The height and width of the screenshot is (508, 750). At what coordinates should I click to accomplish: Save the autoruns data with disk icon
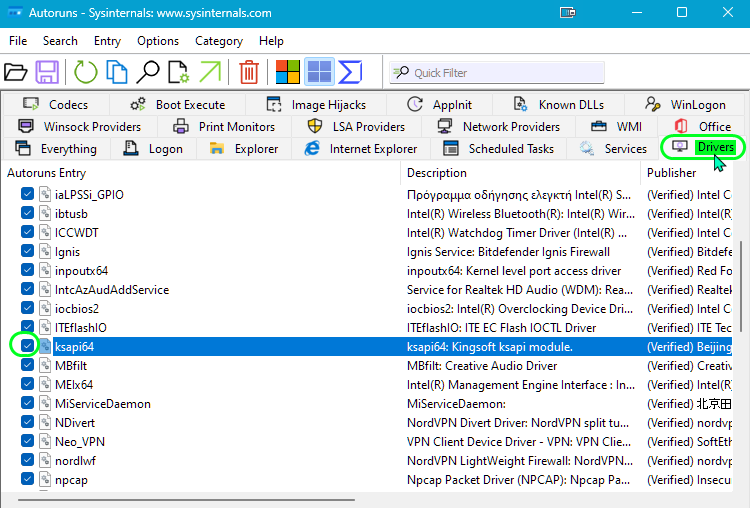point(47,73)
